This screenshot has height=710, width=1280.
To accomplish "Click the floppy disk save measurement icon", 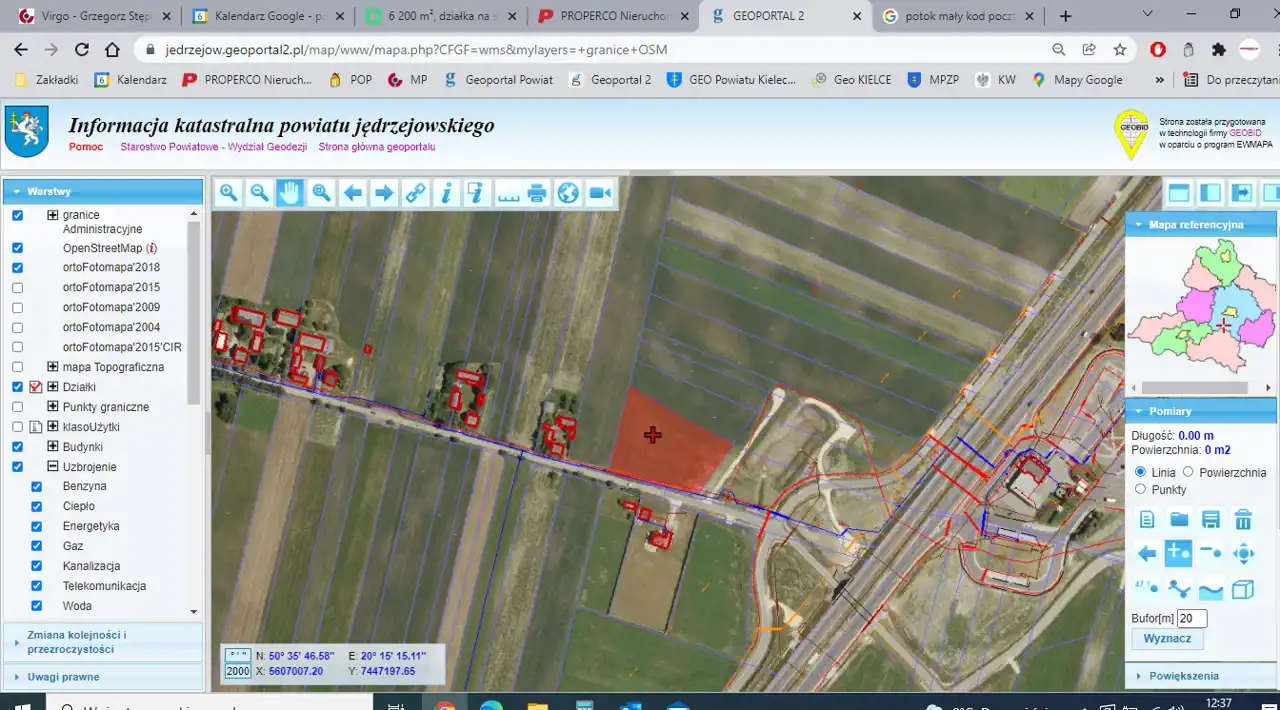I will click(1211, 519).
